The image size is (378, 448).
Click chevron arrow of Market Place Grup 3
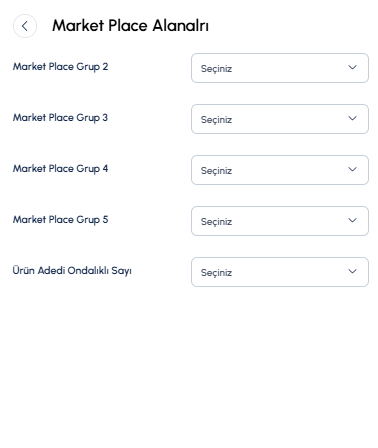(352, 118)
